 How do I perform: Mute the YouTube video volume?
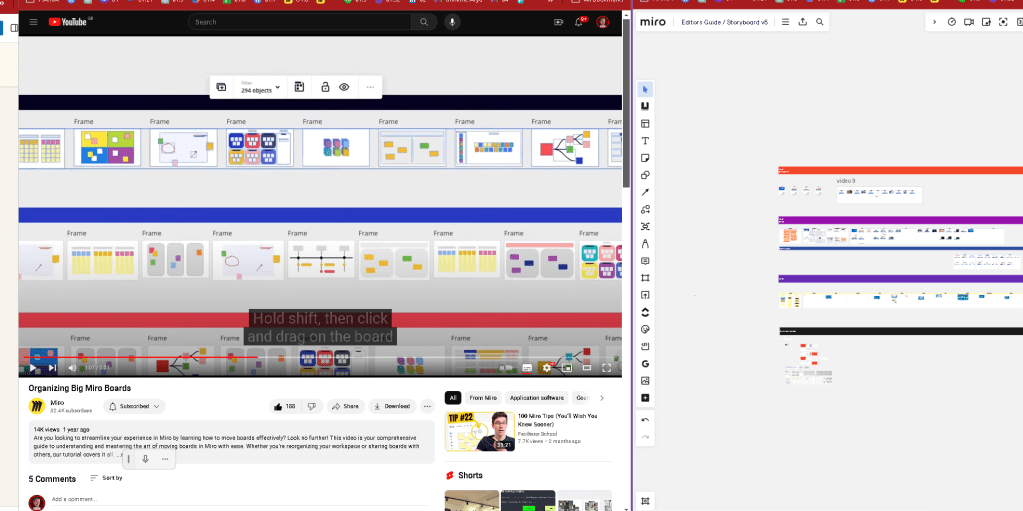tap(72, 368)
